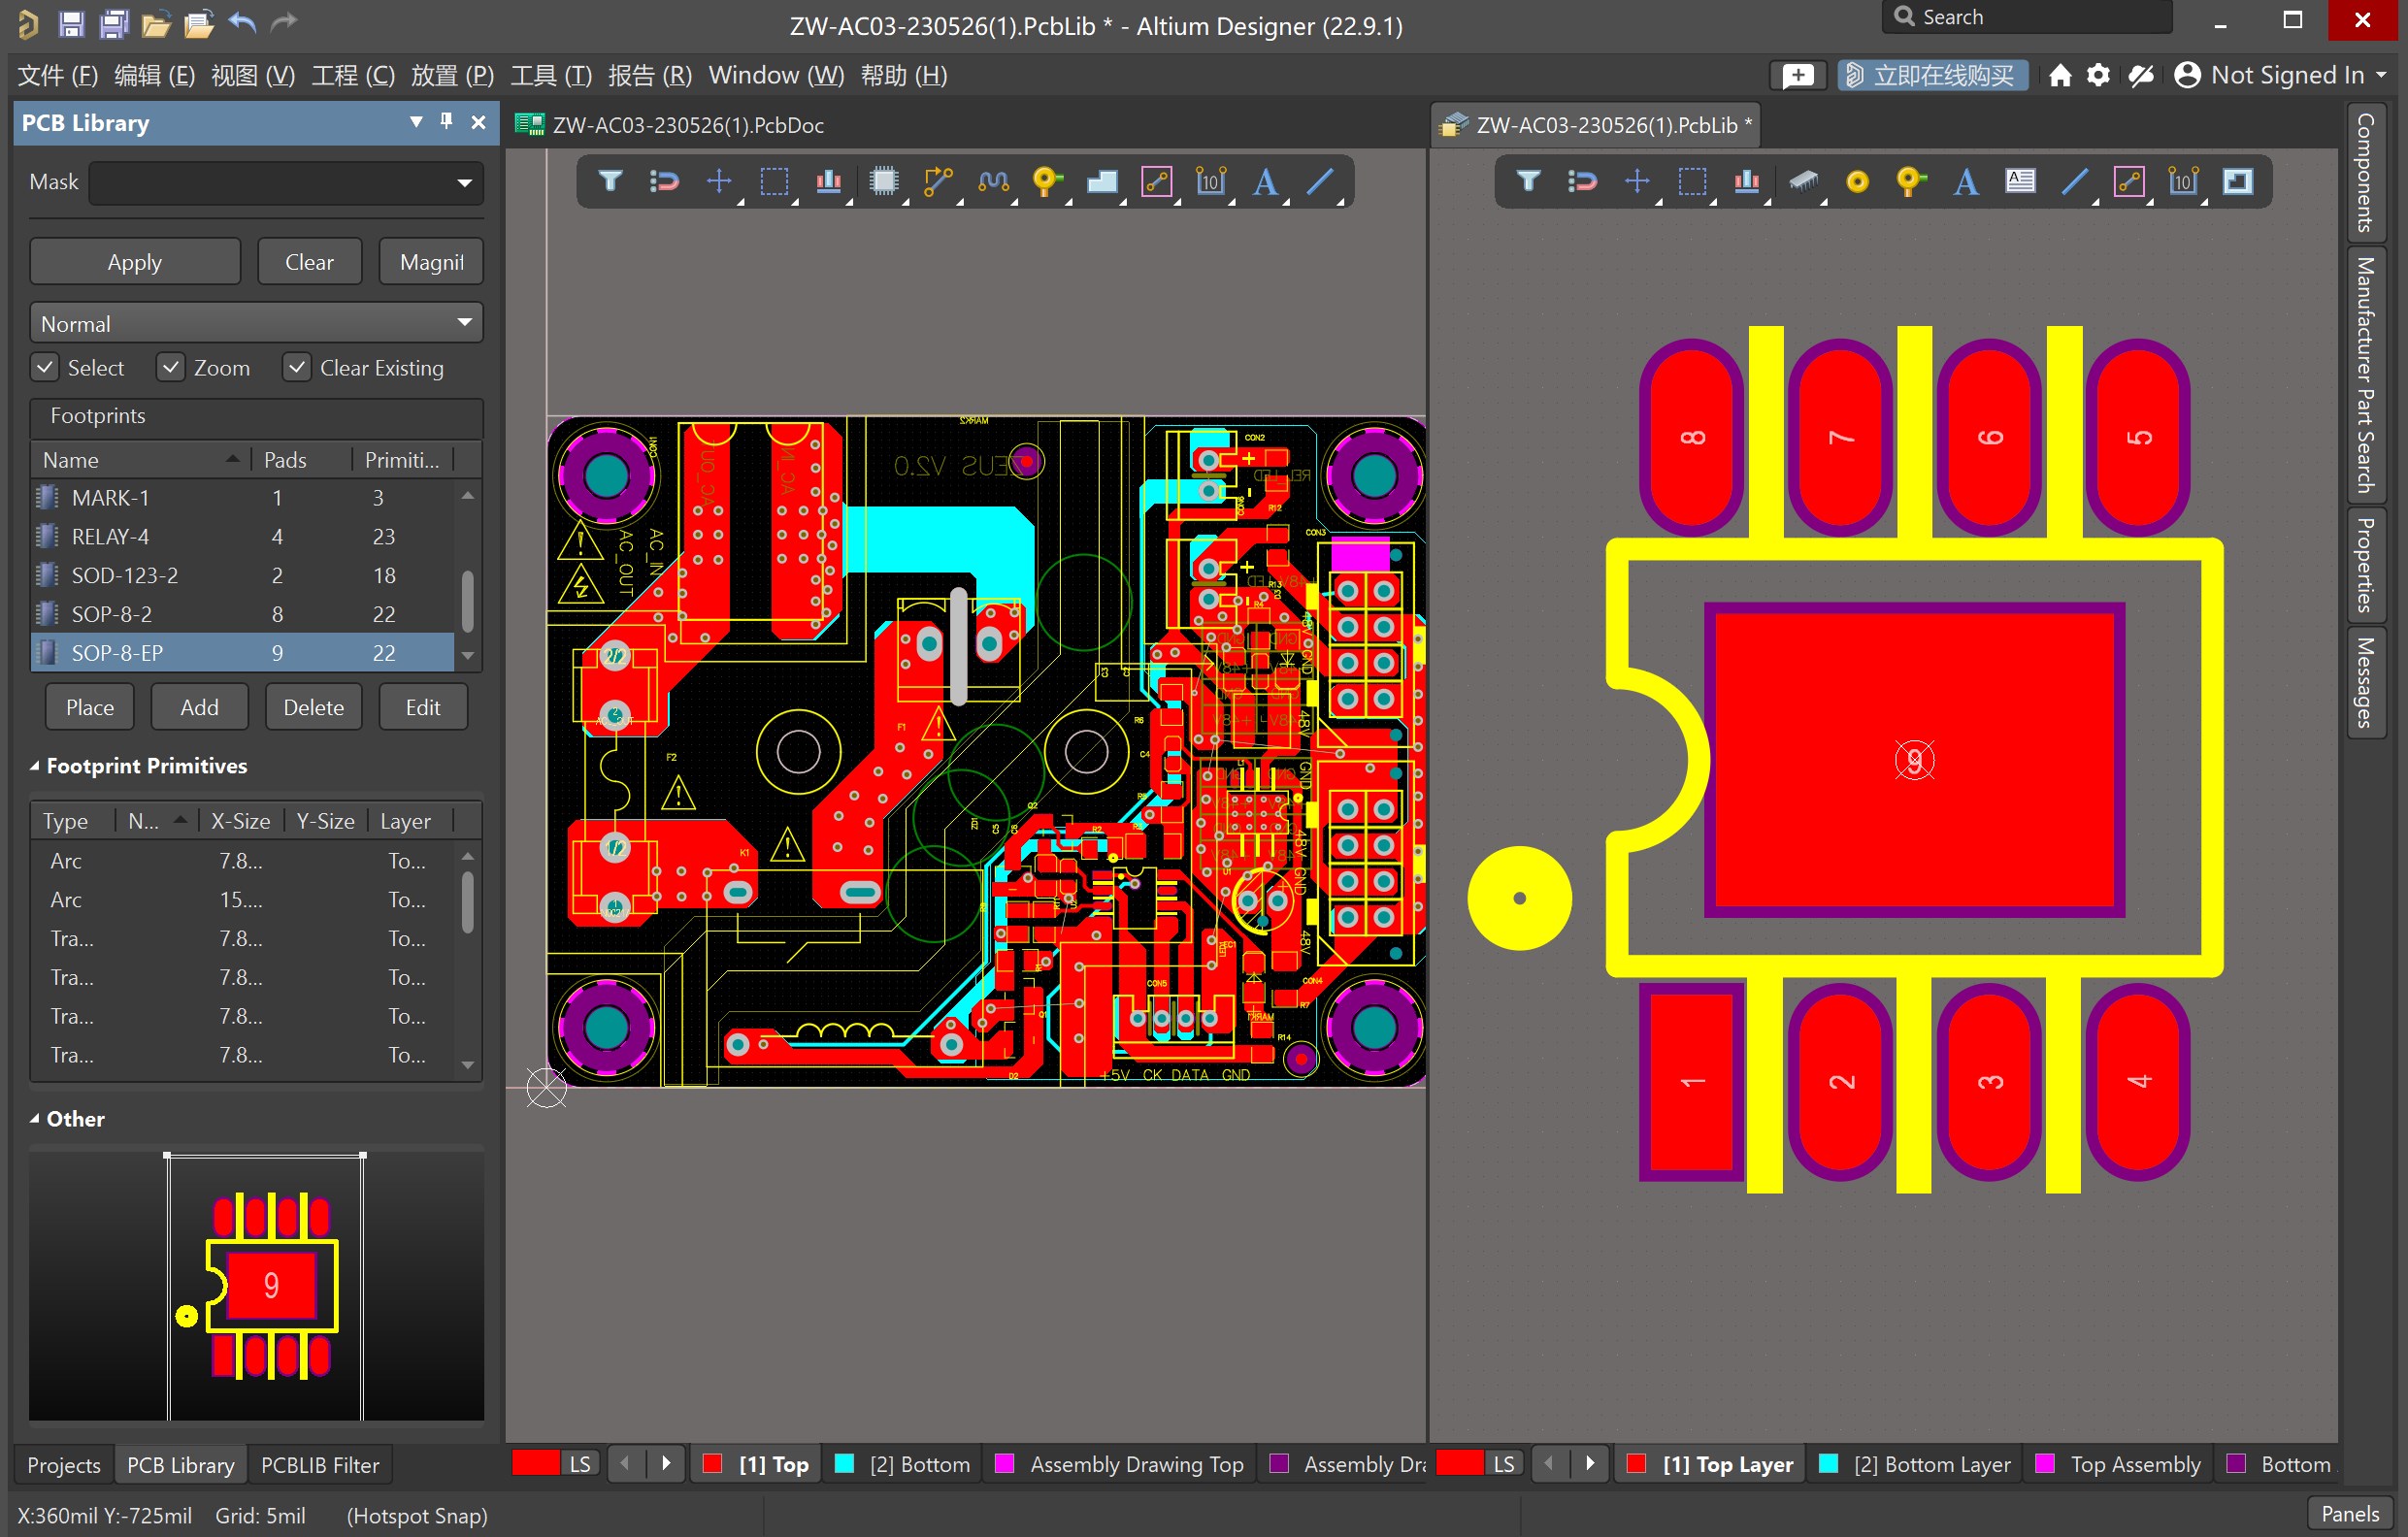Select the Place Text Frame tool
This screenshot has width=2408, height=1537.
pyautogui.click(x=2020, y=181)
